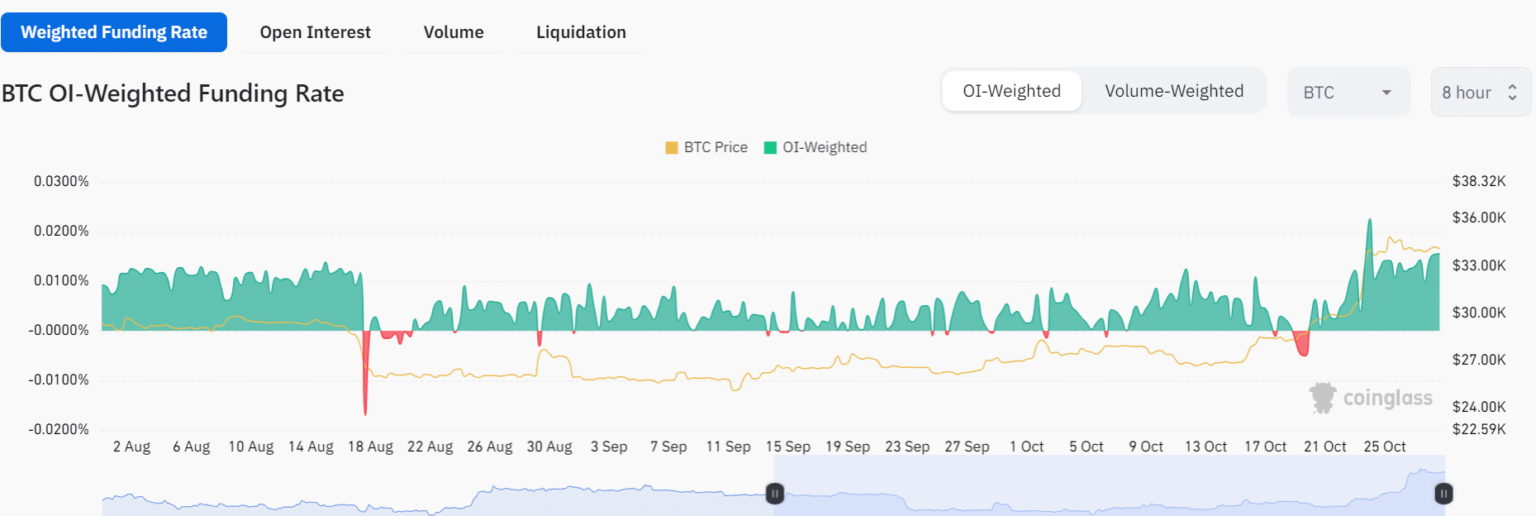Toggle BTC Price legend series
This screenshot has width=1536, height=516.
[715, 147]
